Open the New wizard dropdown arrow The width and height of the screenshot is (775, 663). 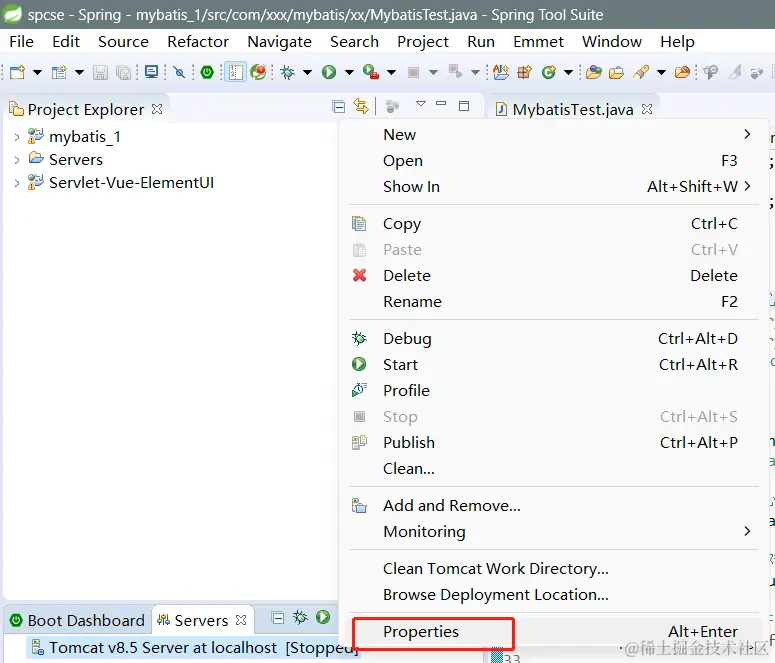[37, 73]
